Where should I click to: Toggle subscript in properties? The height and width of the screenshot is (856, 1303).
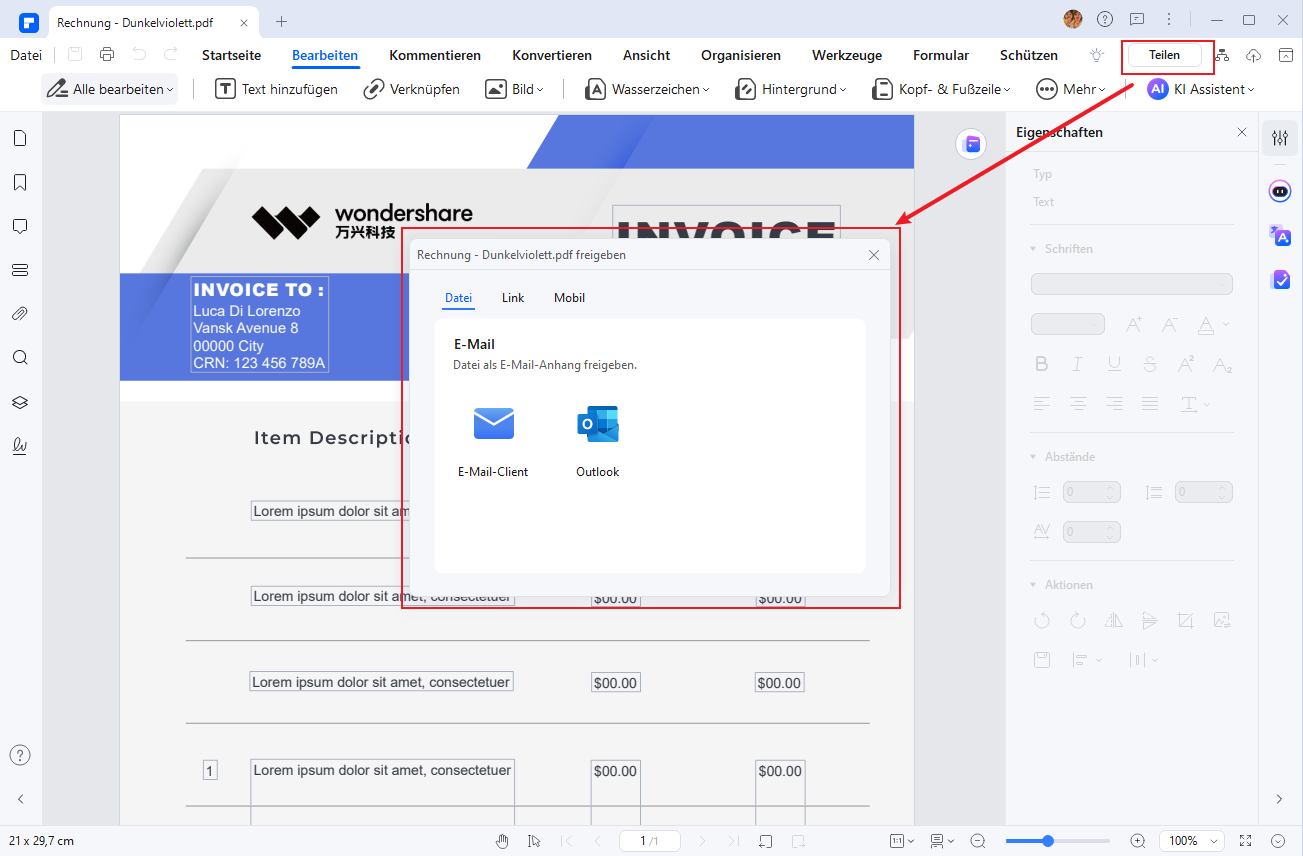click(x=1222, y=365)
